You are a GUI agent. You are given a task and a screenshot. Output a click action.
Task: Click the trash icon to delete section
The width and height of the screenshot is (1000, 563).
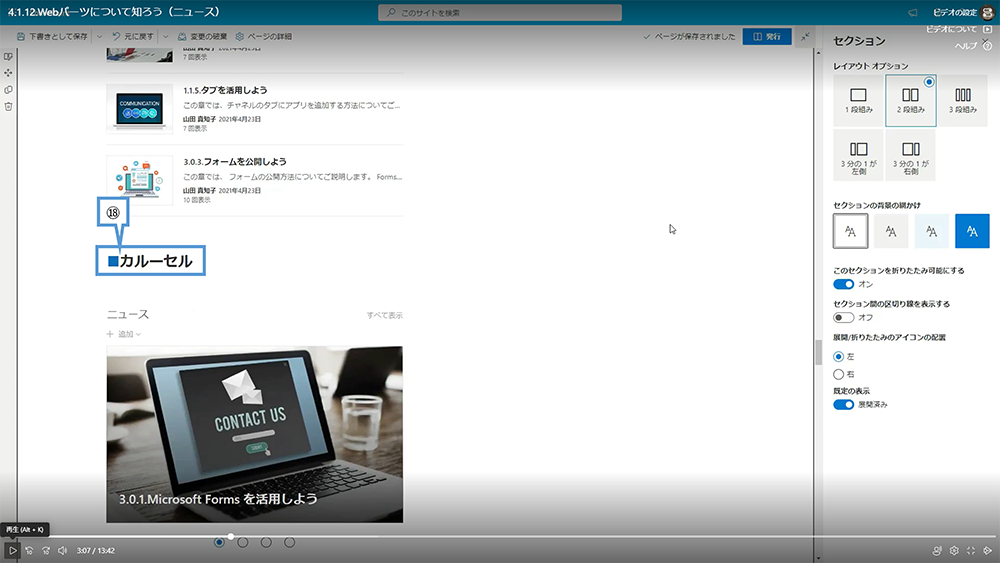pos(8,106)
